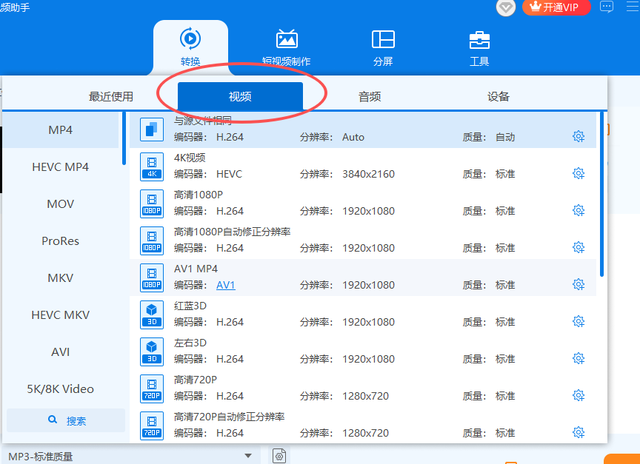Open settings gear for 左右3D preset
640x464 pixels.
(578, 358)
